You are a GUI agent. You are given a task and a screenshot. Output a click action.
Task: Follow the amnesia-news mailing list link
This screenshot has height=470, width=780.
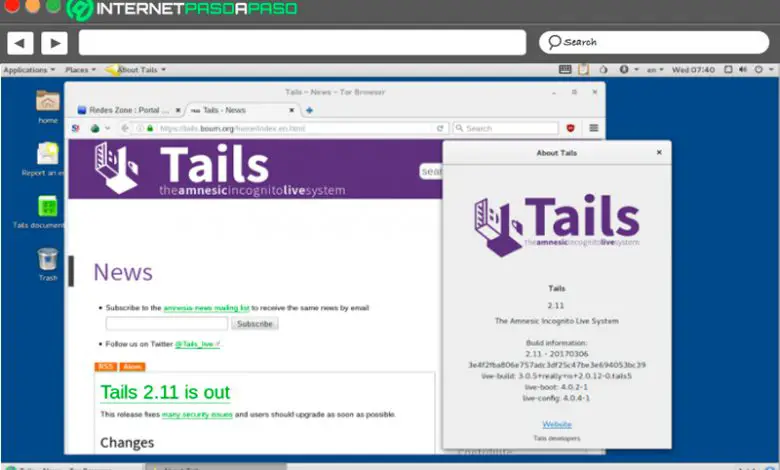point(206,308)
